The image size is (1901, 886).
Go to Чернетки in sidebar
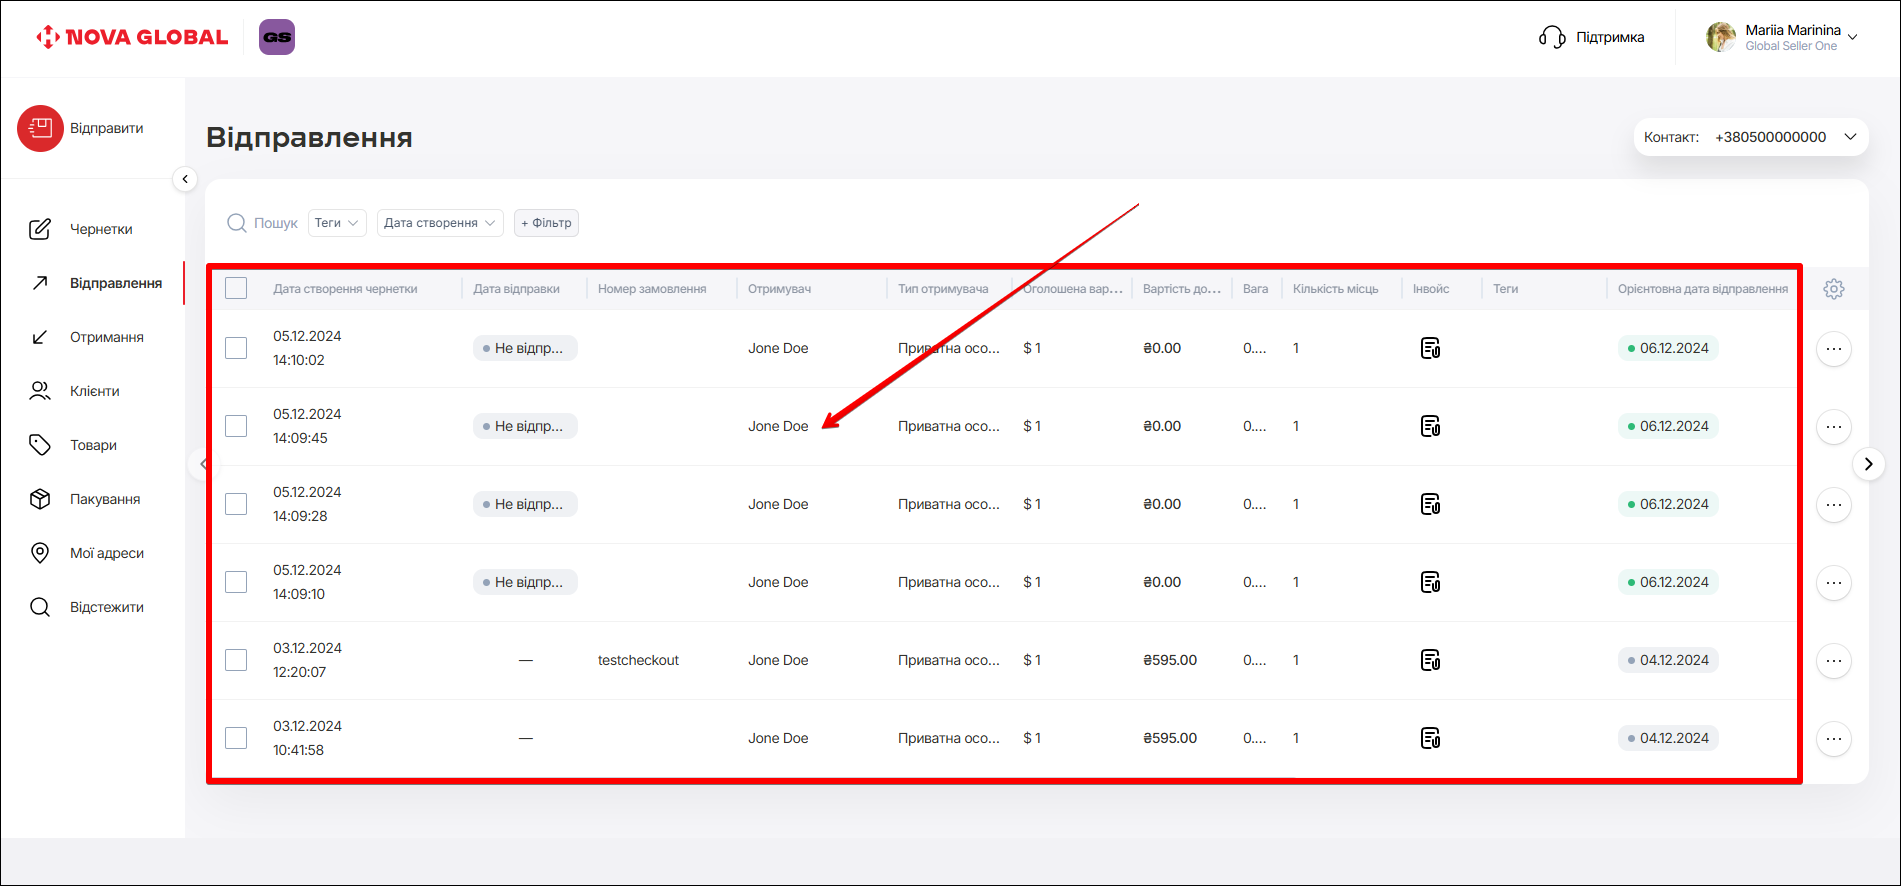[100, 229]
